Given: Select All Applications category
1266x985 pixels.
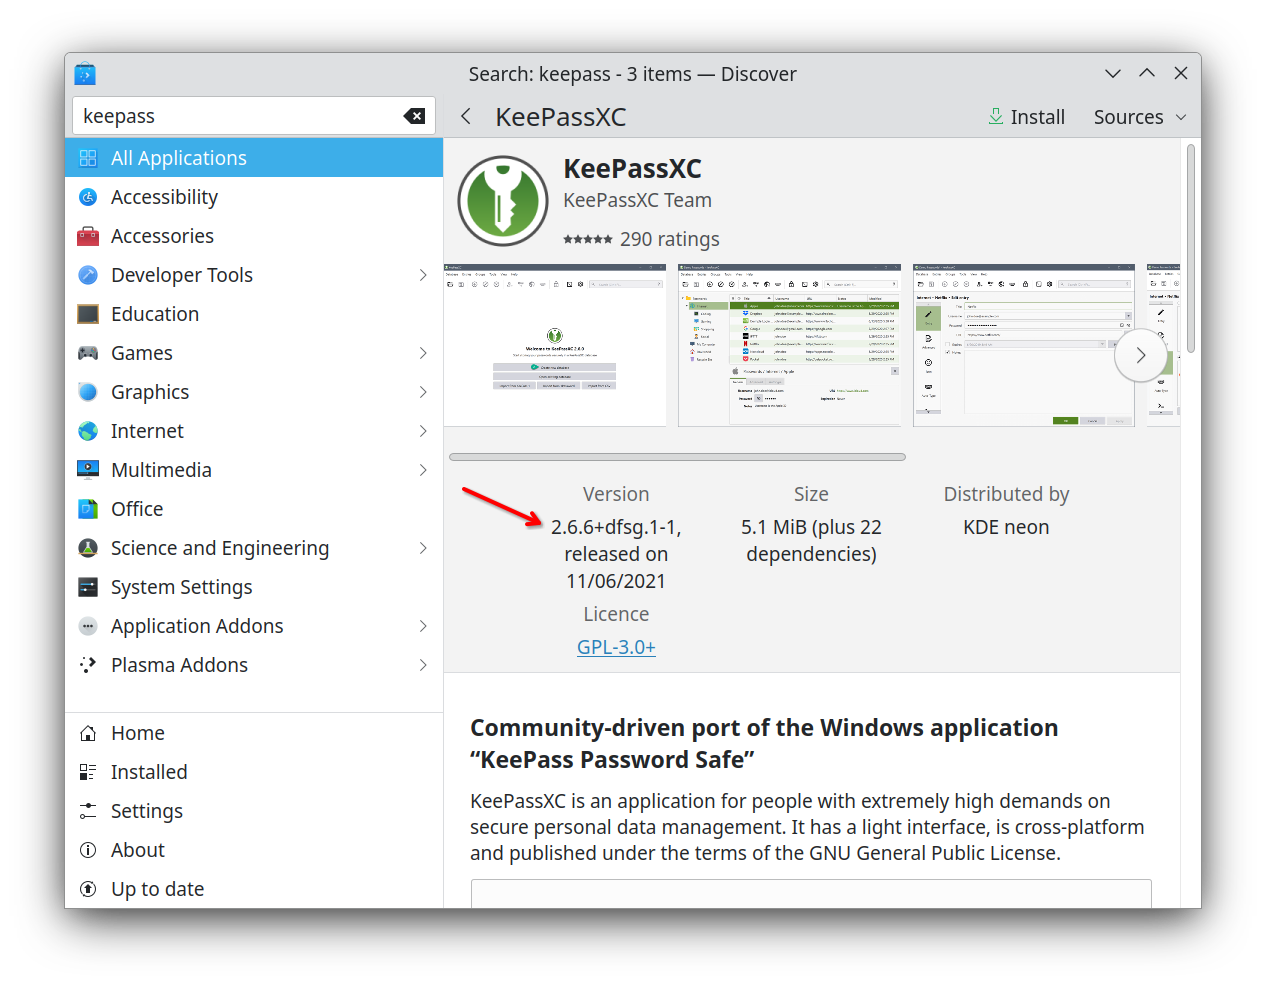Looking at the screenshot, I should click(178, 158).
